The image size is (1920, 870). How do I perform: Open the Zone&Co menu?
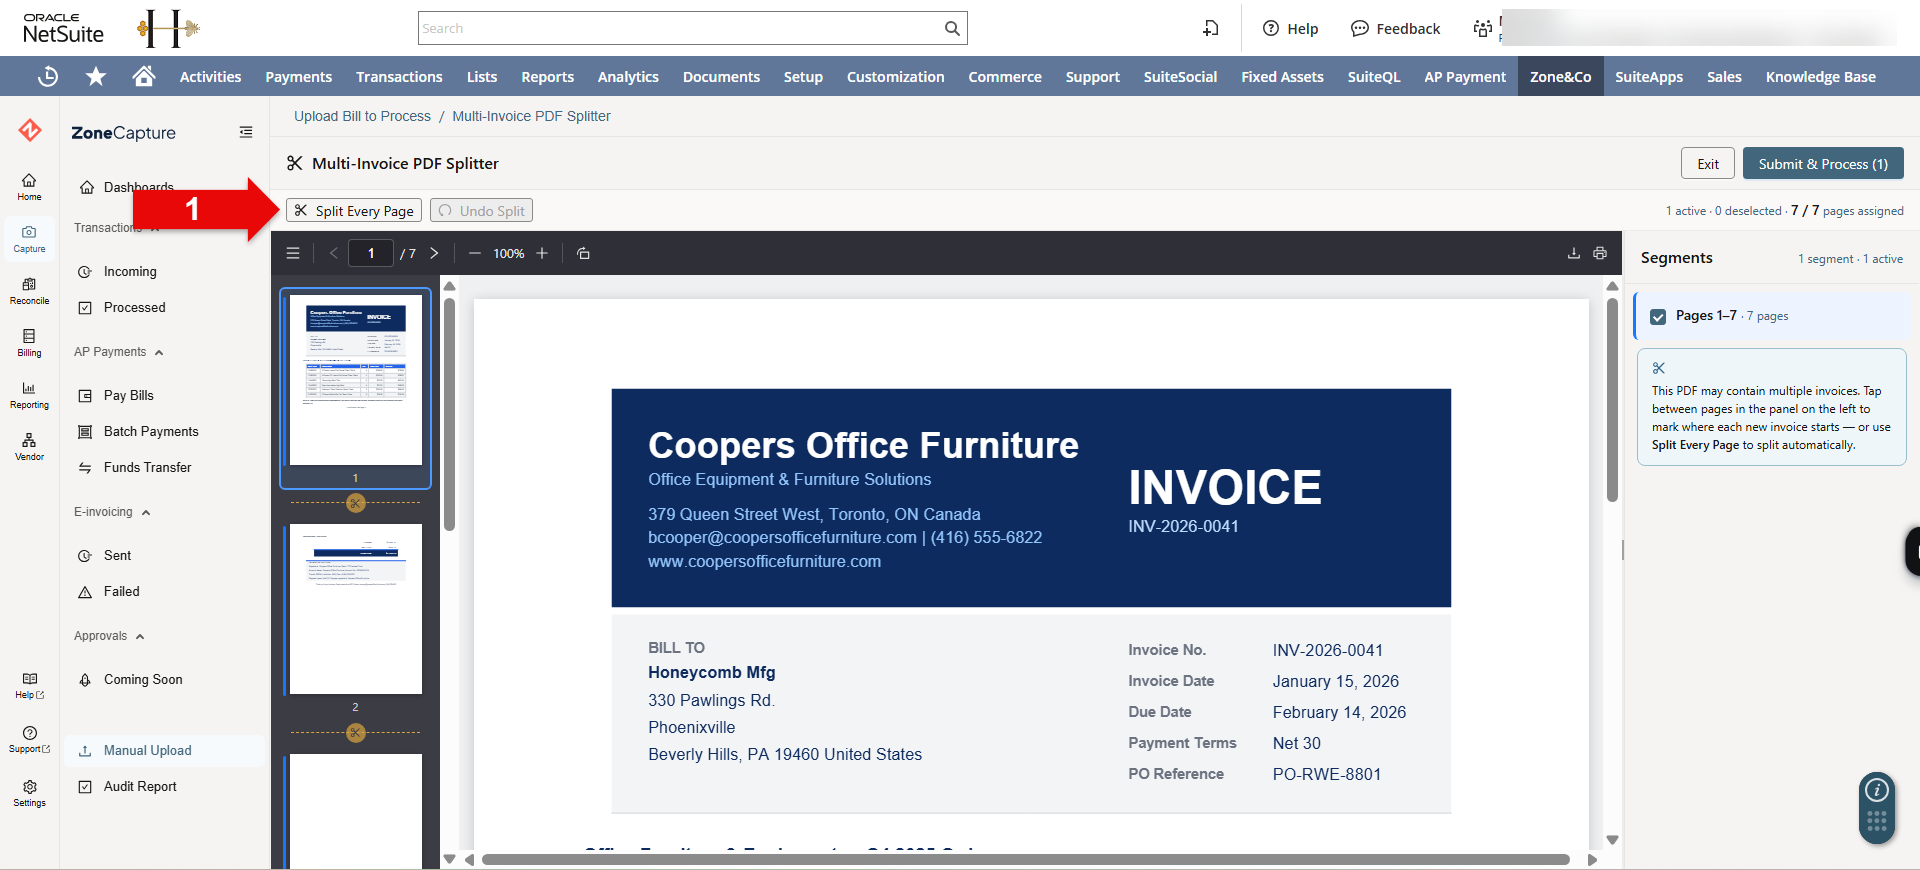[1560, 76]
